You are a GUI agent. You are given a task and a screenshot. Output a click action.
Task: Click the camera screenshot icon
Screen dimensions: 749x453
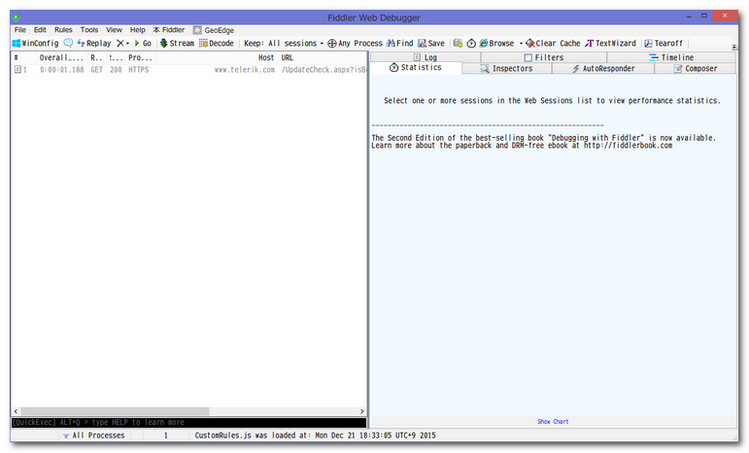pos(458,43)
